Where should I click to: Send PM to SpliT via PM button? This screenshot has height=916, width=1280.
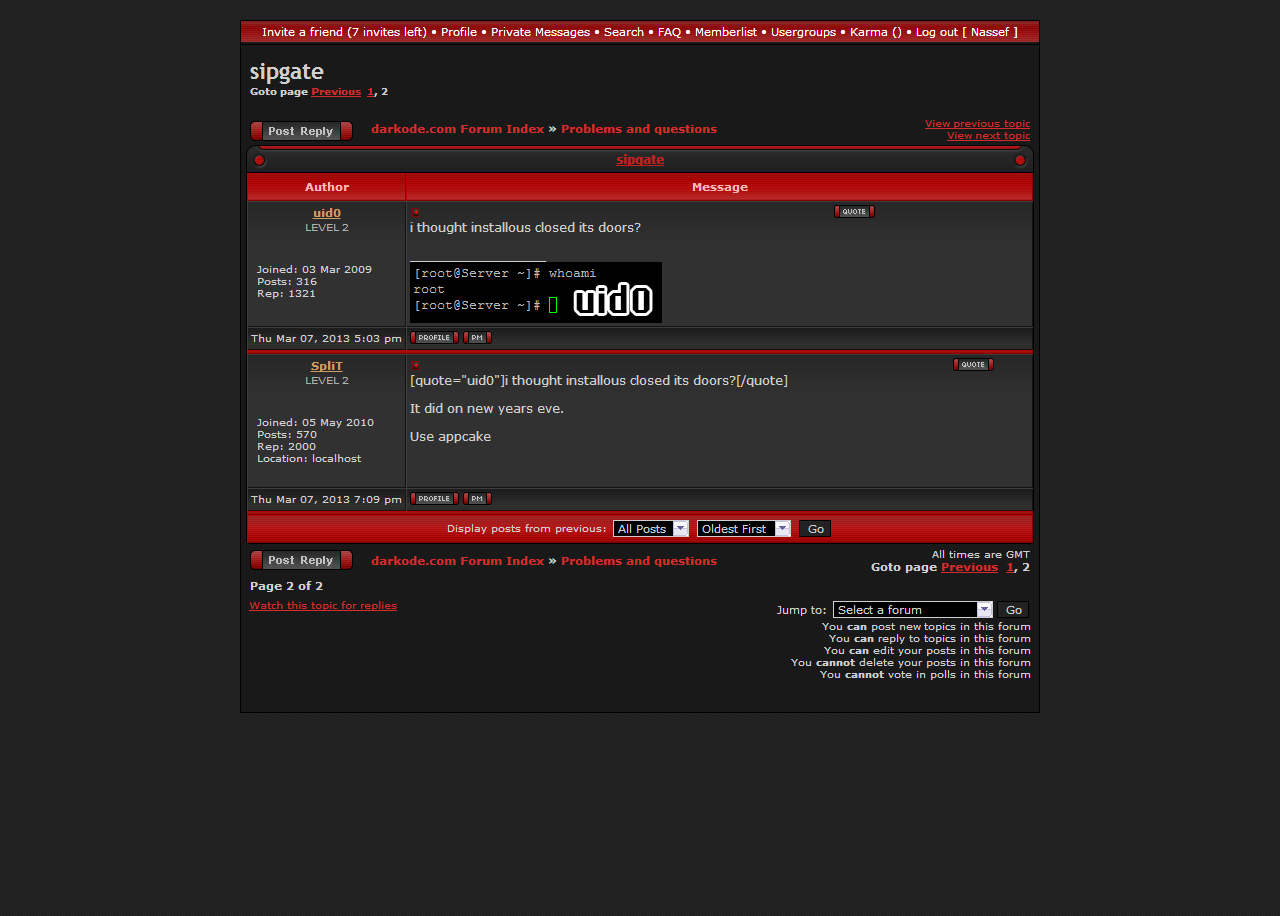pyautogui.click(x=477, y=499)
